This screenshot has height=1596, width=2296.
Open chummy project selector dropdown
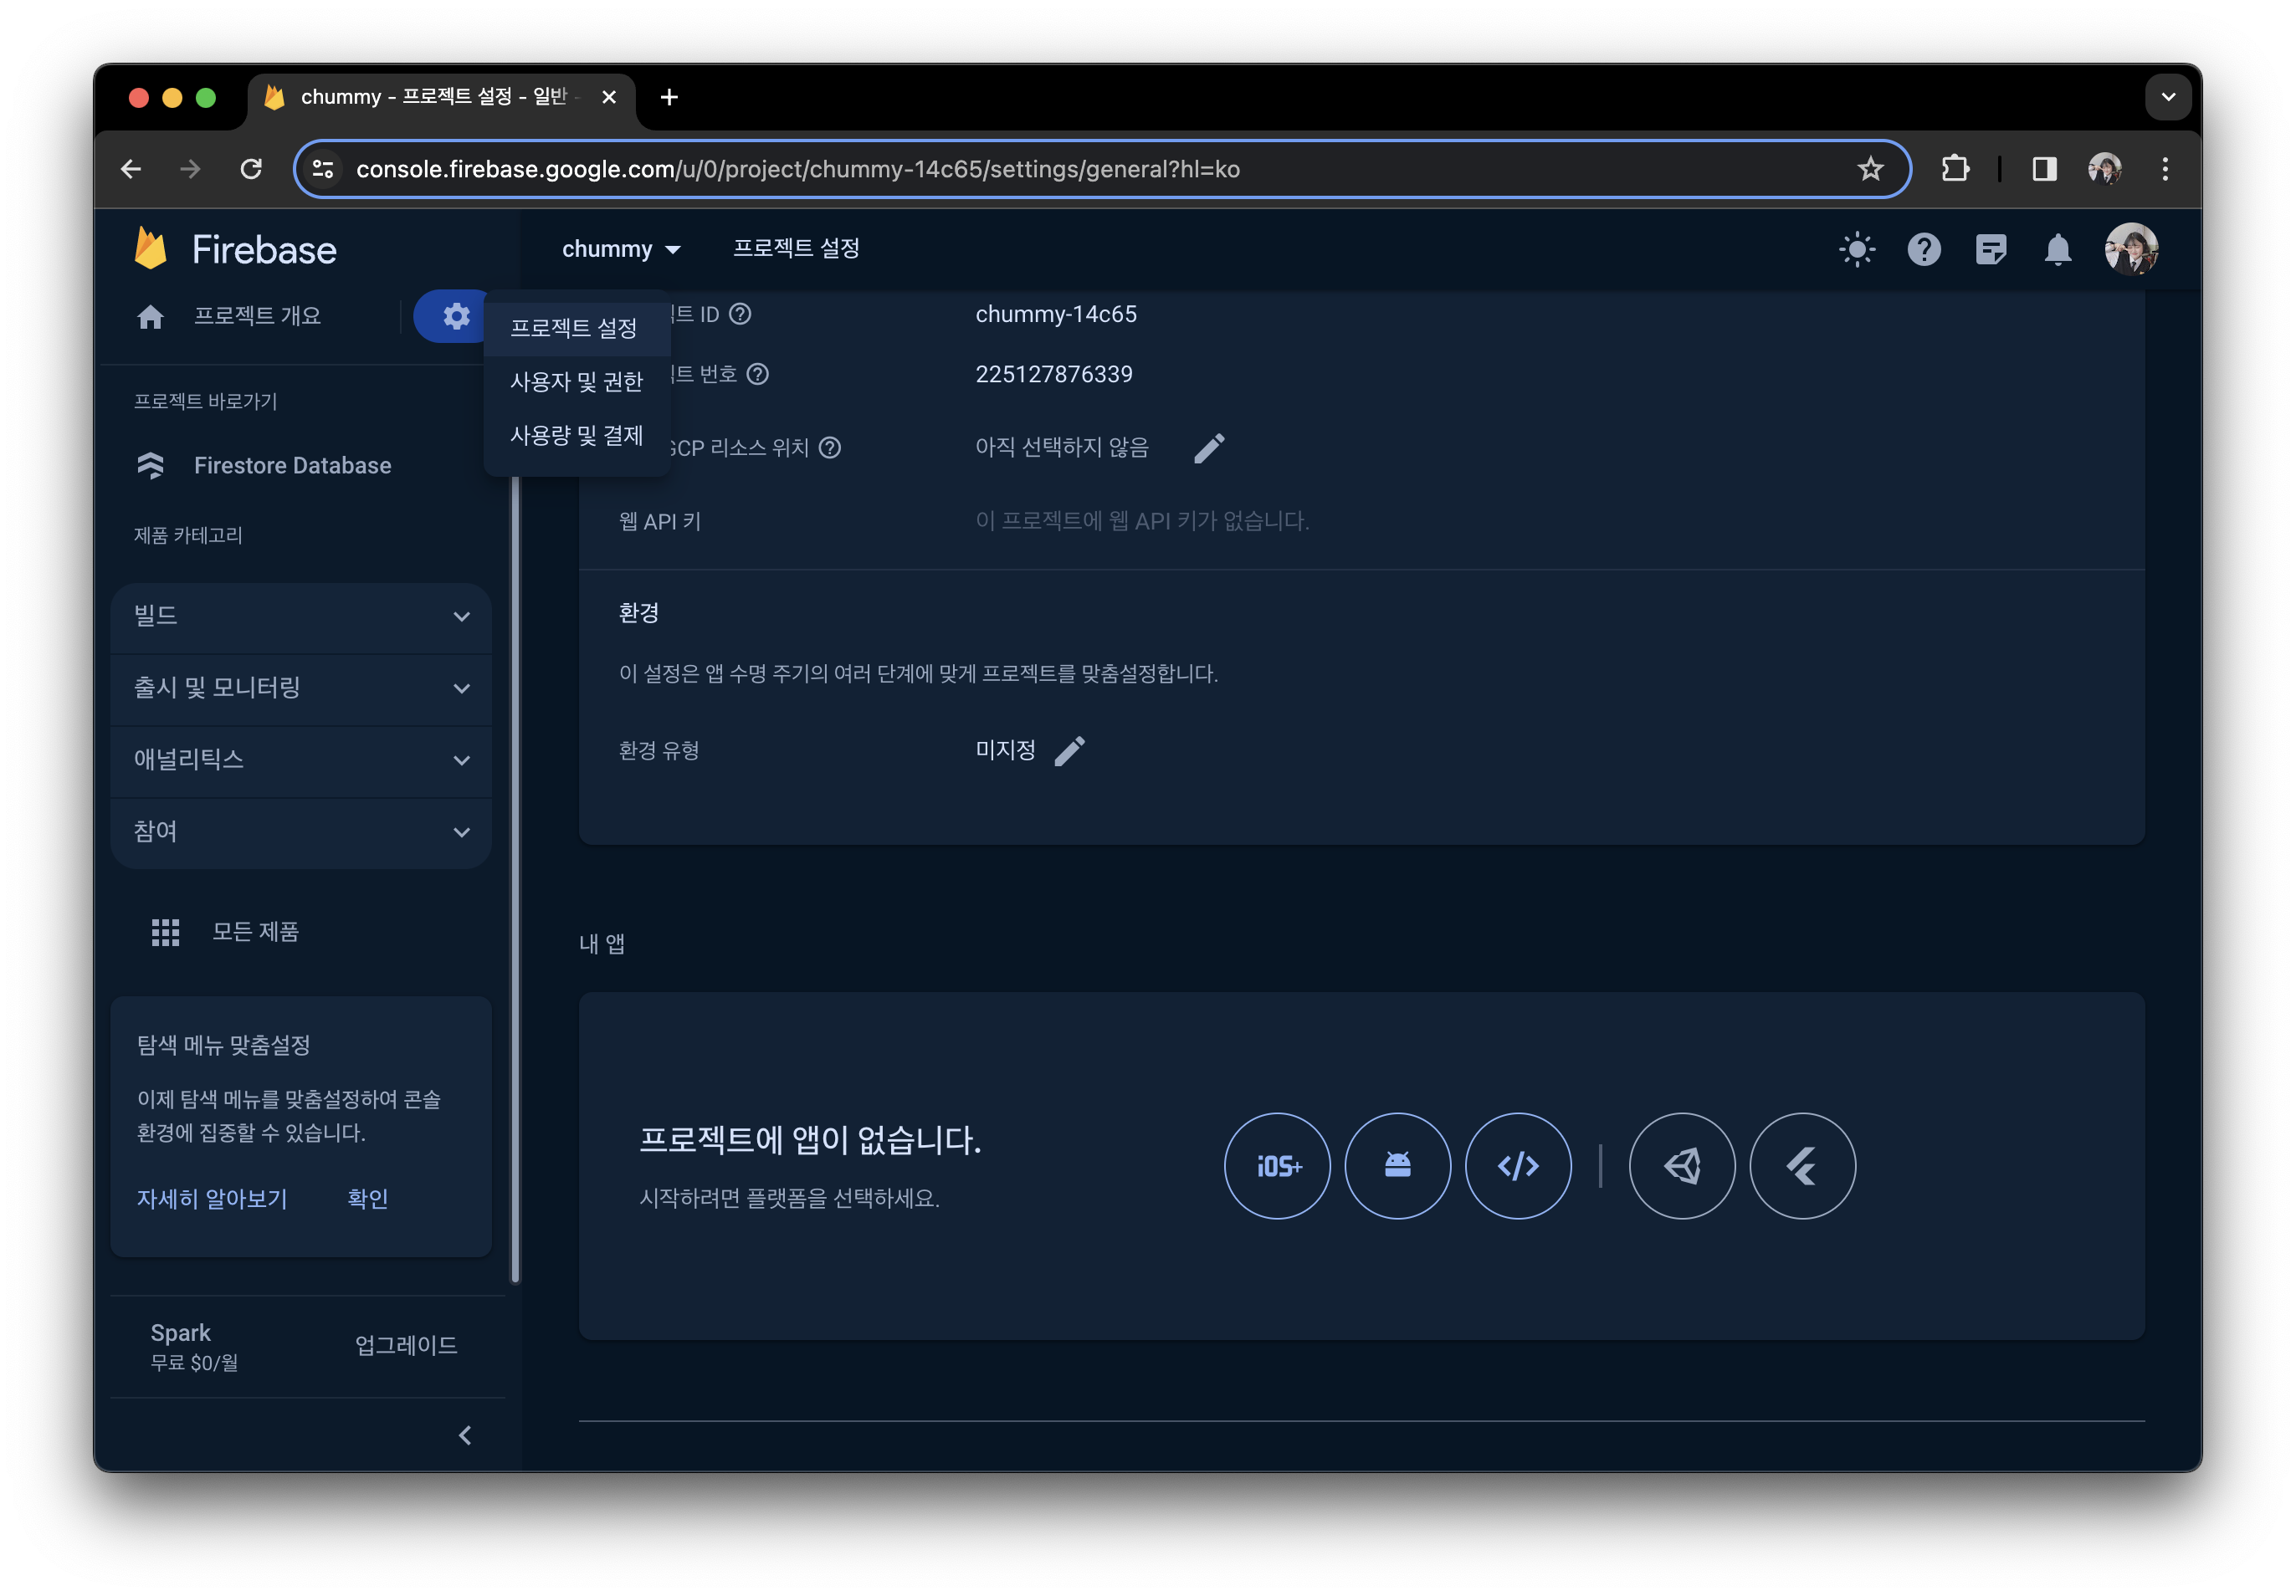(x=621, y=249)
